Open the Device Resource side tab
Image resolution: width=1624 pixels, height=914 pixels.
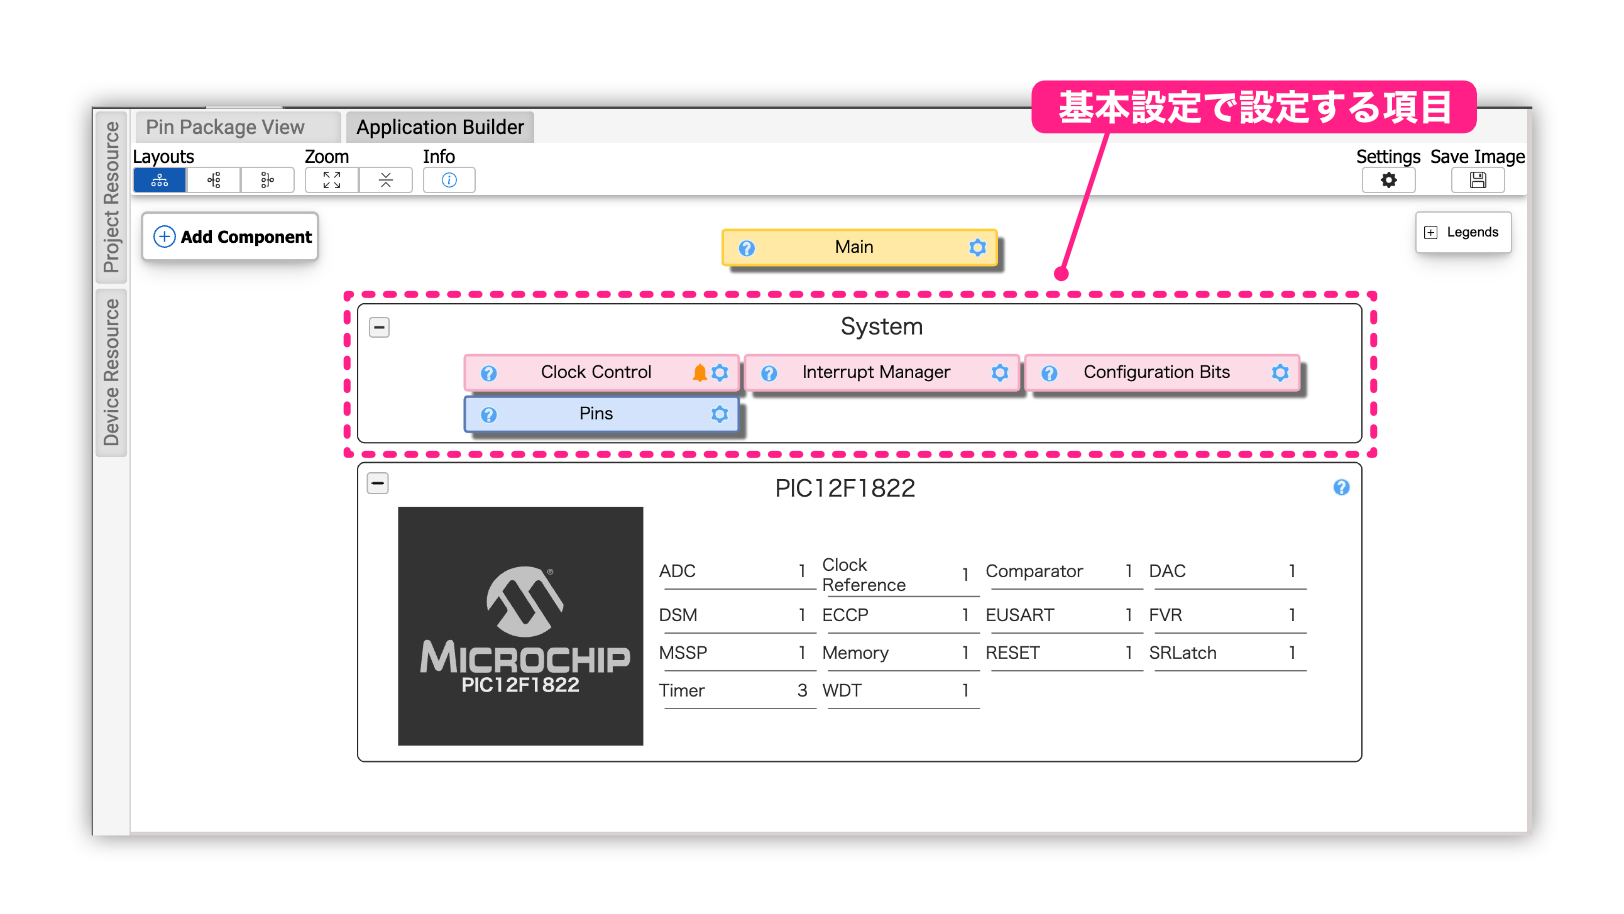click(111, 372)
